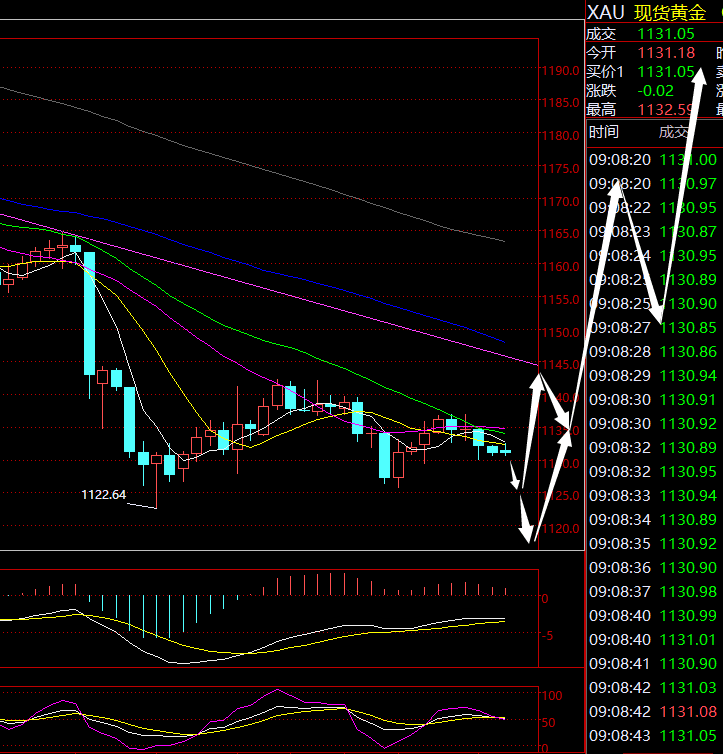Click the 1122.64 low price annotation
Image resolution: width=723 pixels, height=754 pixels.
pos(104,494)
